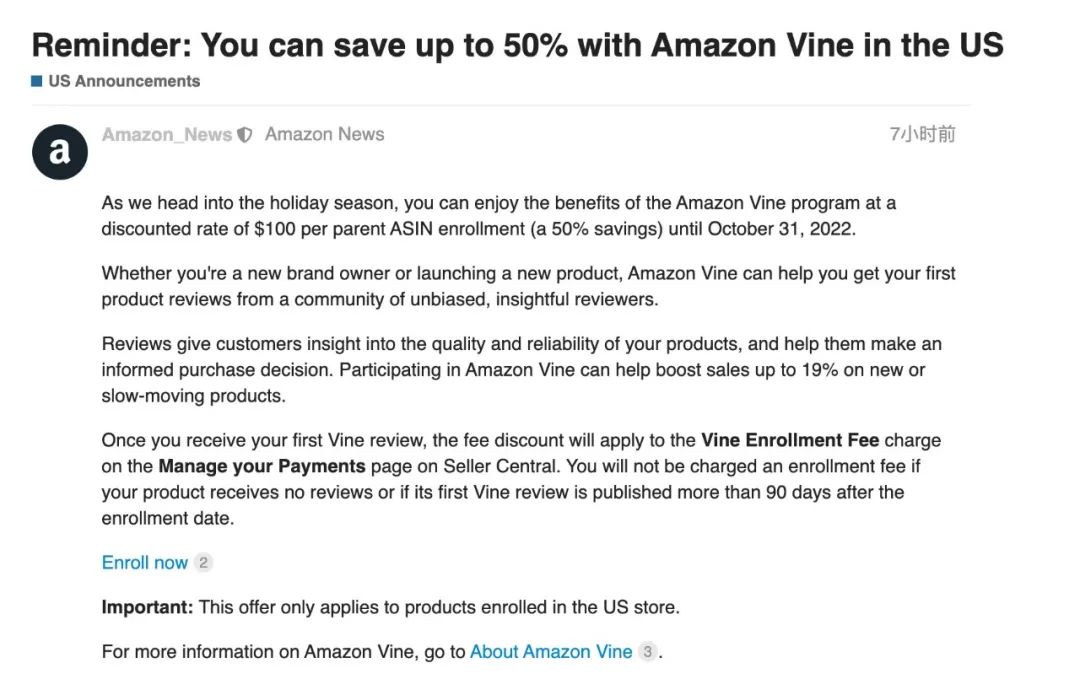Click the bold Important: label

[x=147, y=607]
